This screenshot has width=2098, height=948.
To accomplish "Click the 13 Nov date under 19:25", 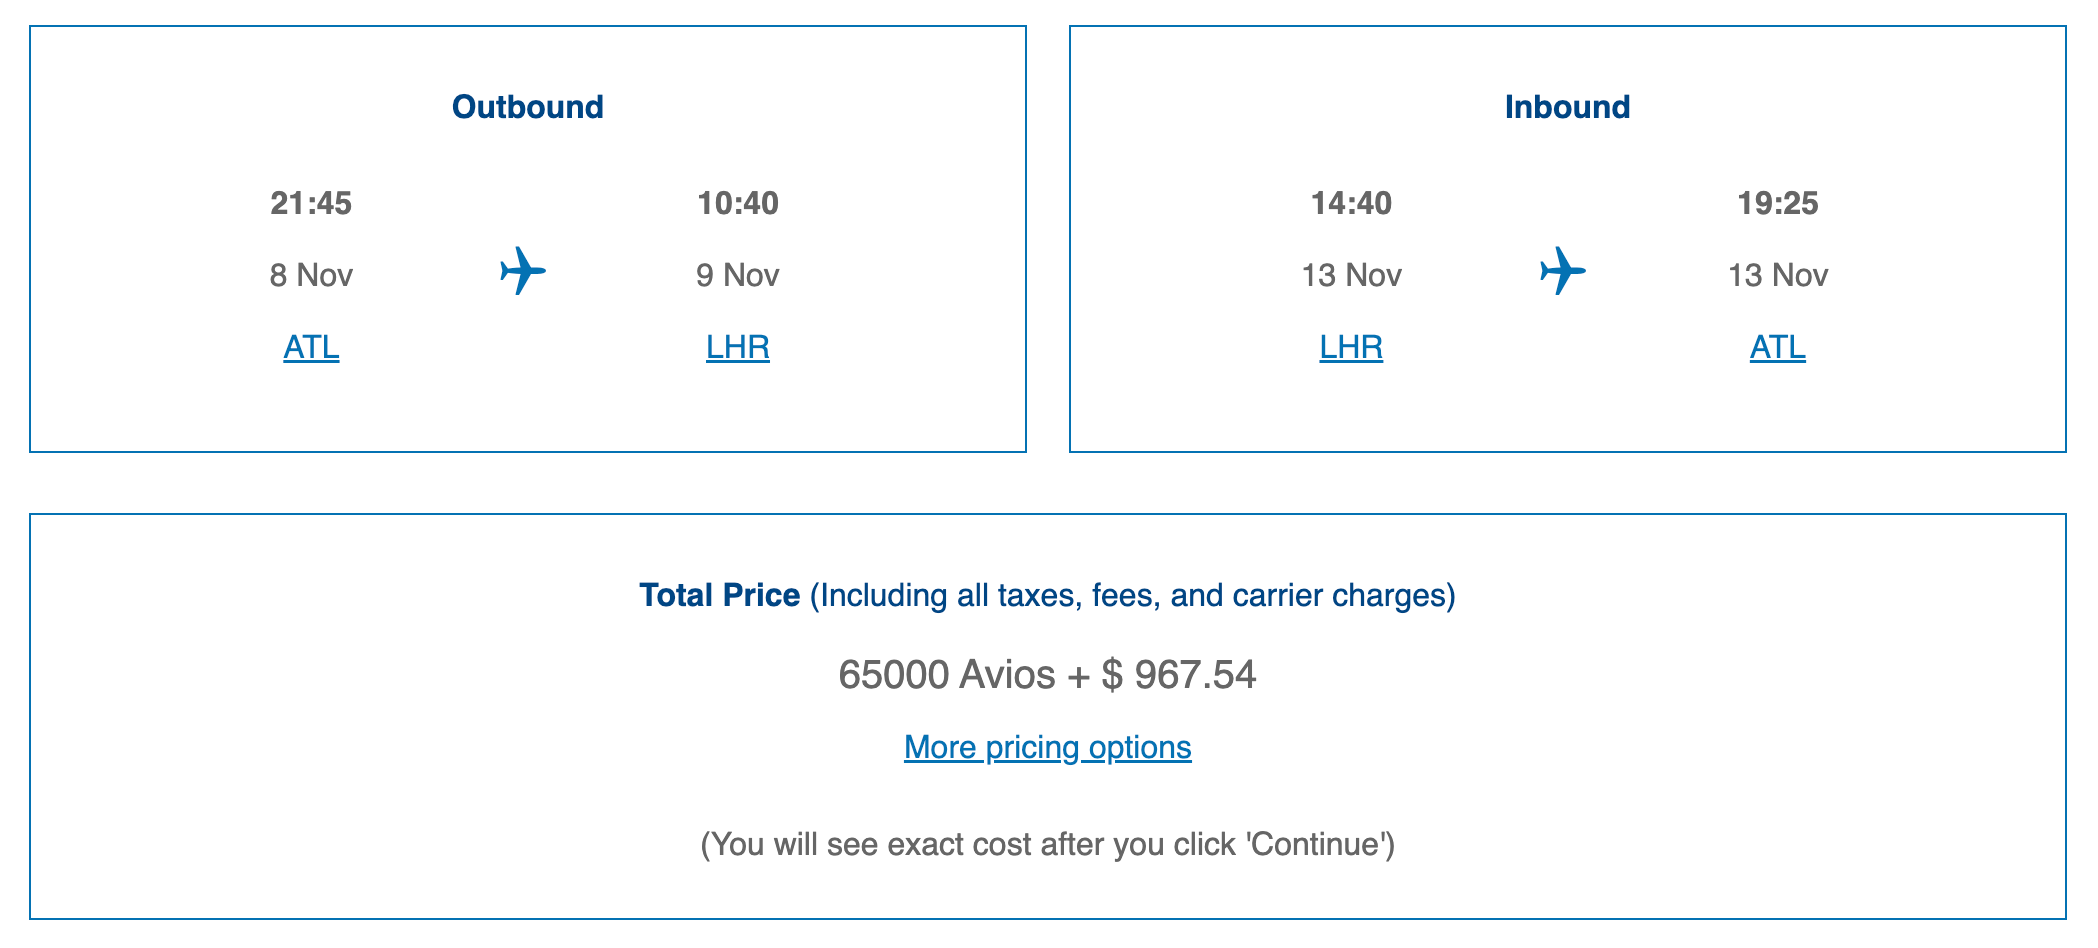I will click(1778, 275).
